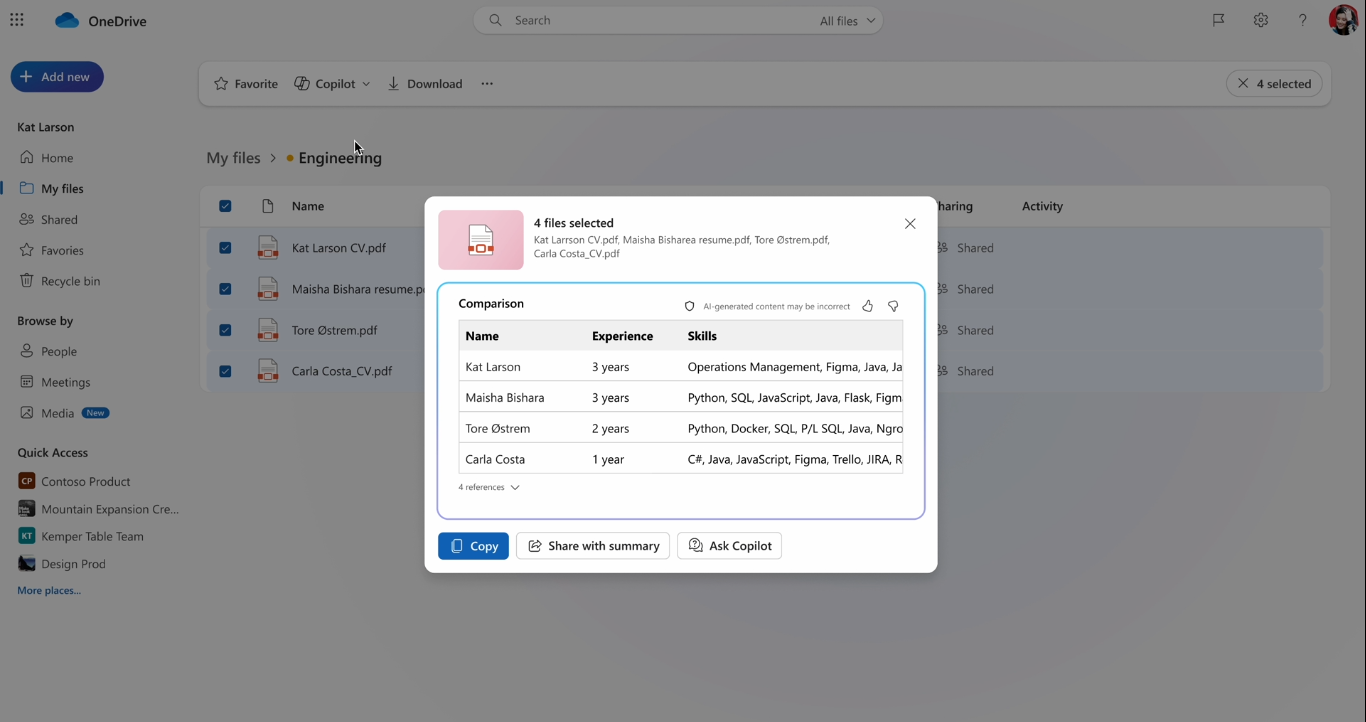Expand the 4 references section
Viewport: 1366px width, 722px height.
[489, 487]
